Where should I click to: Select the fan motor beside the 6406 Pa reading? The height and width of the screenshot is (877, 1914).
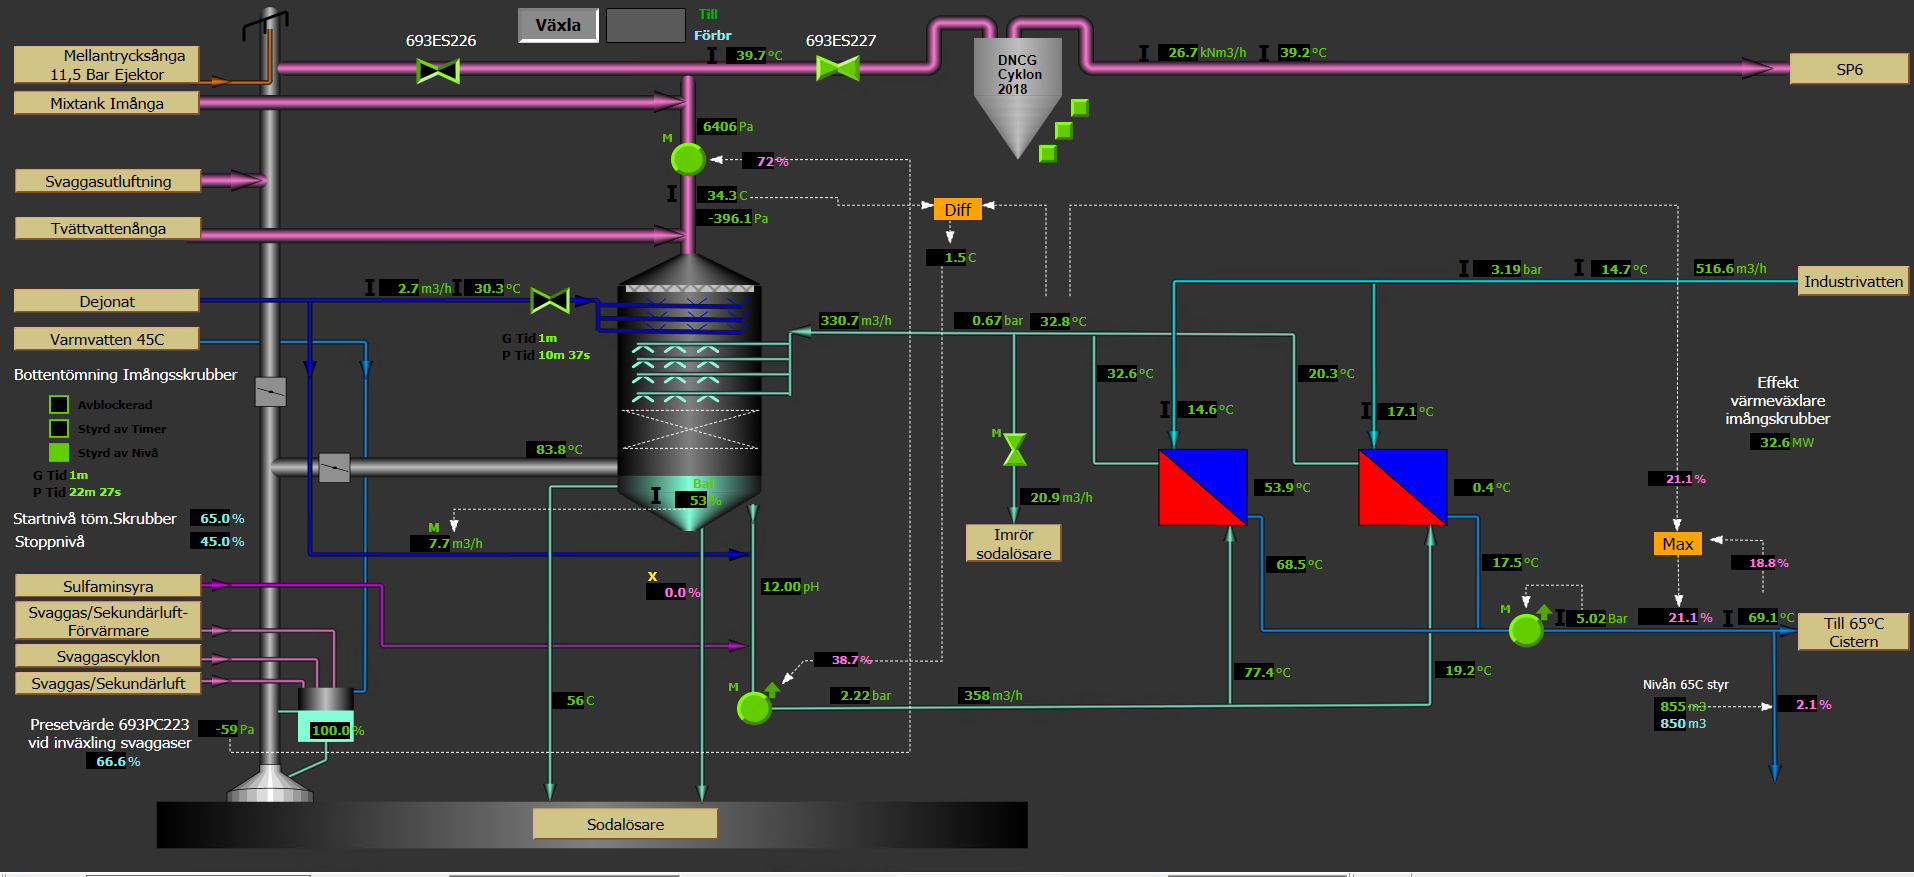tap(687, 159)
